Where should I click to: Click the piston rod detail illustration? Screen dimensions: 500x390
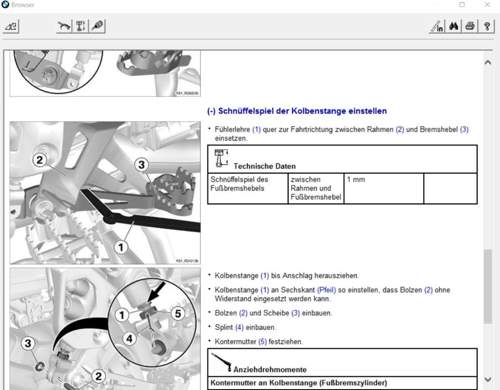pyautogui.click(x=105, y=328)
